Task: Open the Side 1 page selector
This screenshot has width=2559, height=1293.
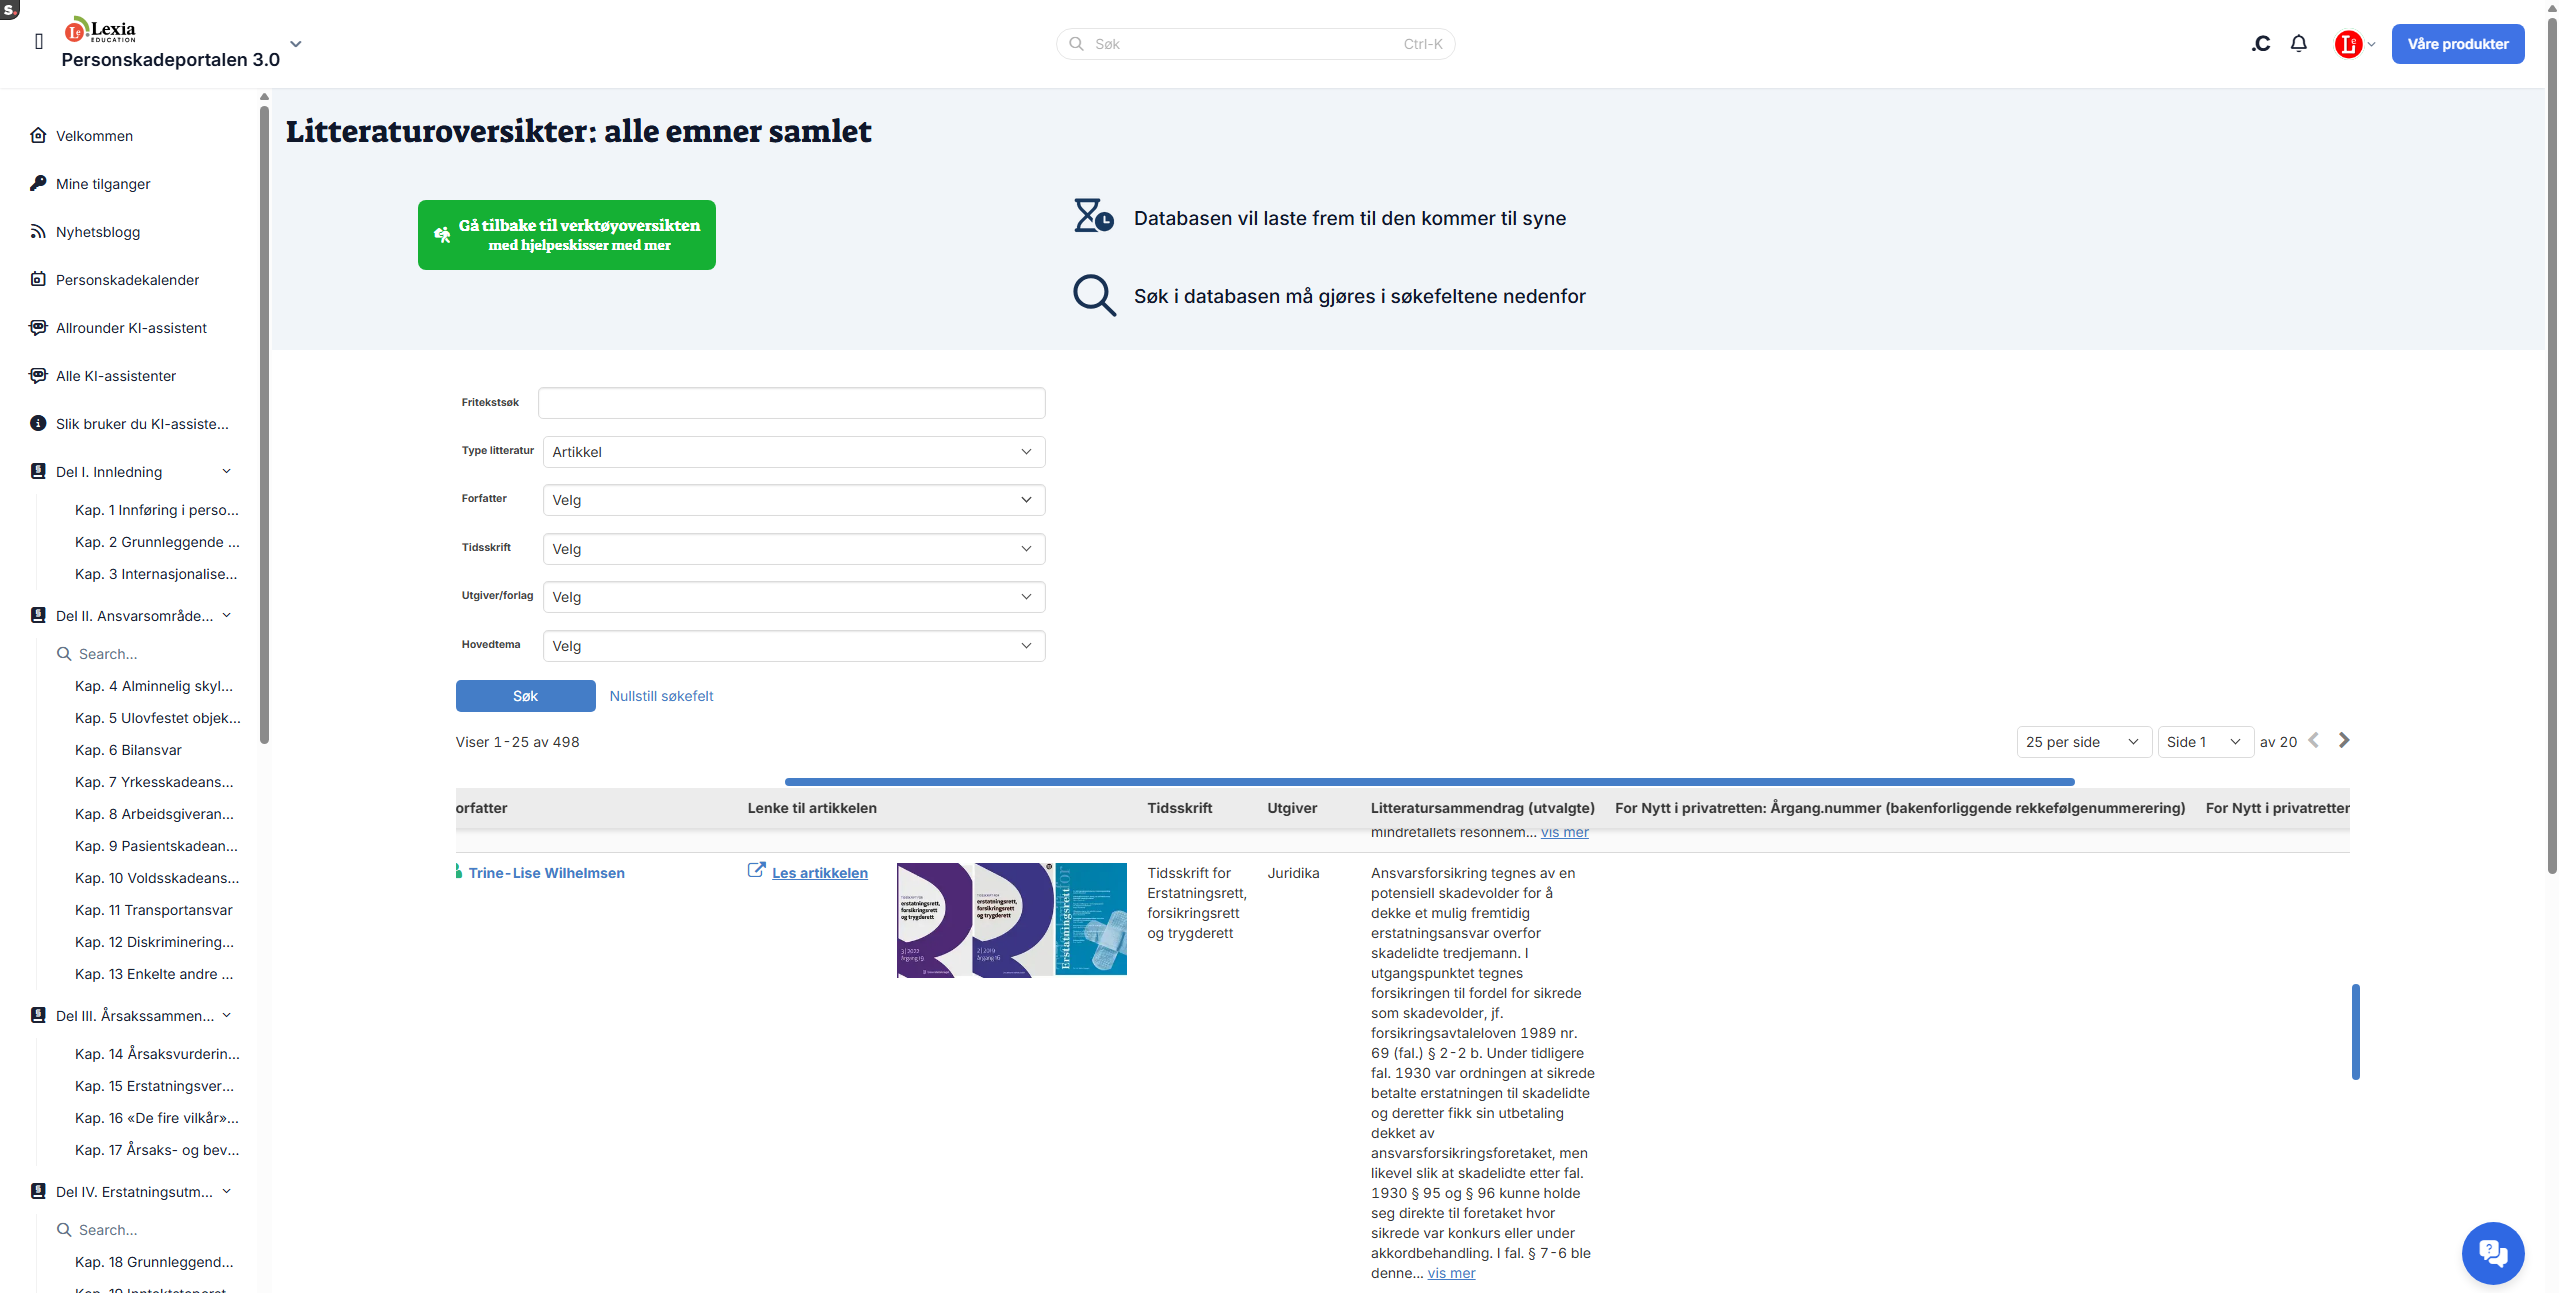Action: coord(2205,742)
